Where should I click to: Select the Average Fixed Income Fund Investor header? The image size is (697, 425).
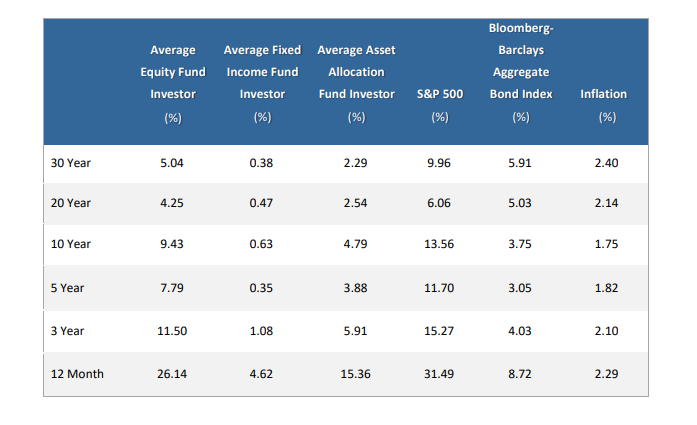click(262, 83)
